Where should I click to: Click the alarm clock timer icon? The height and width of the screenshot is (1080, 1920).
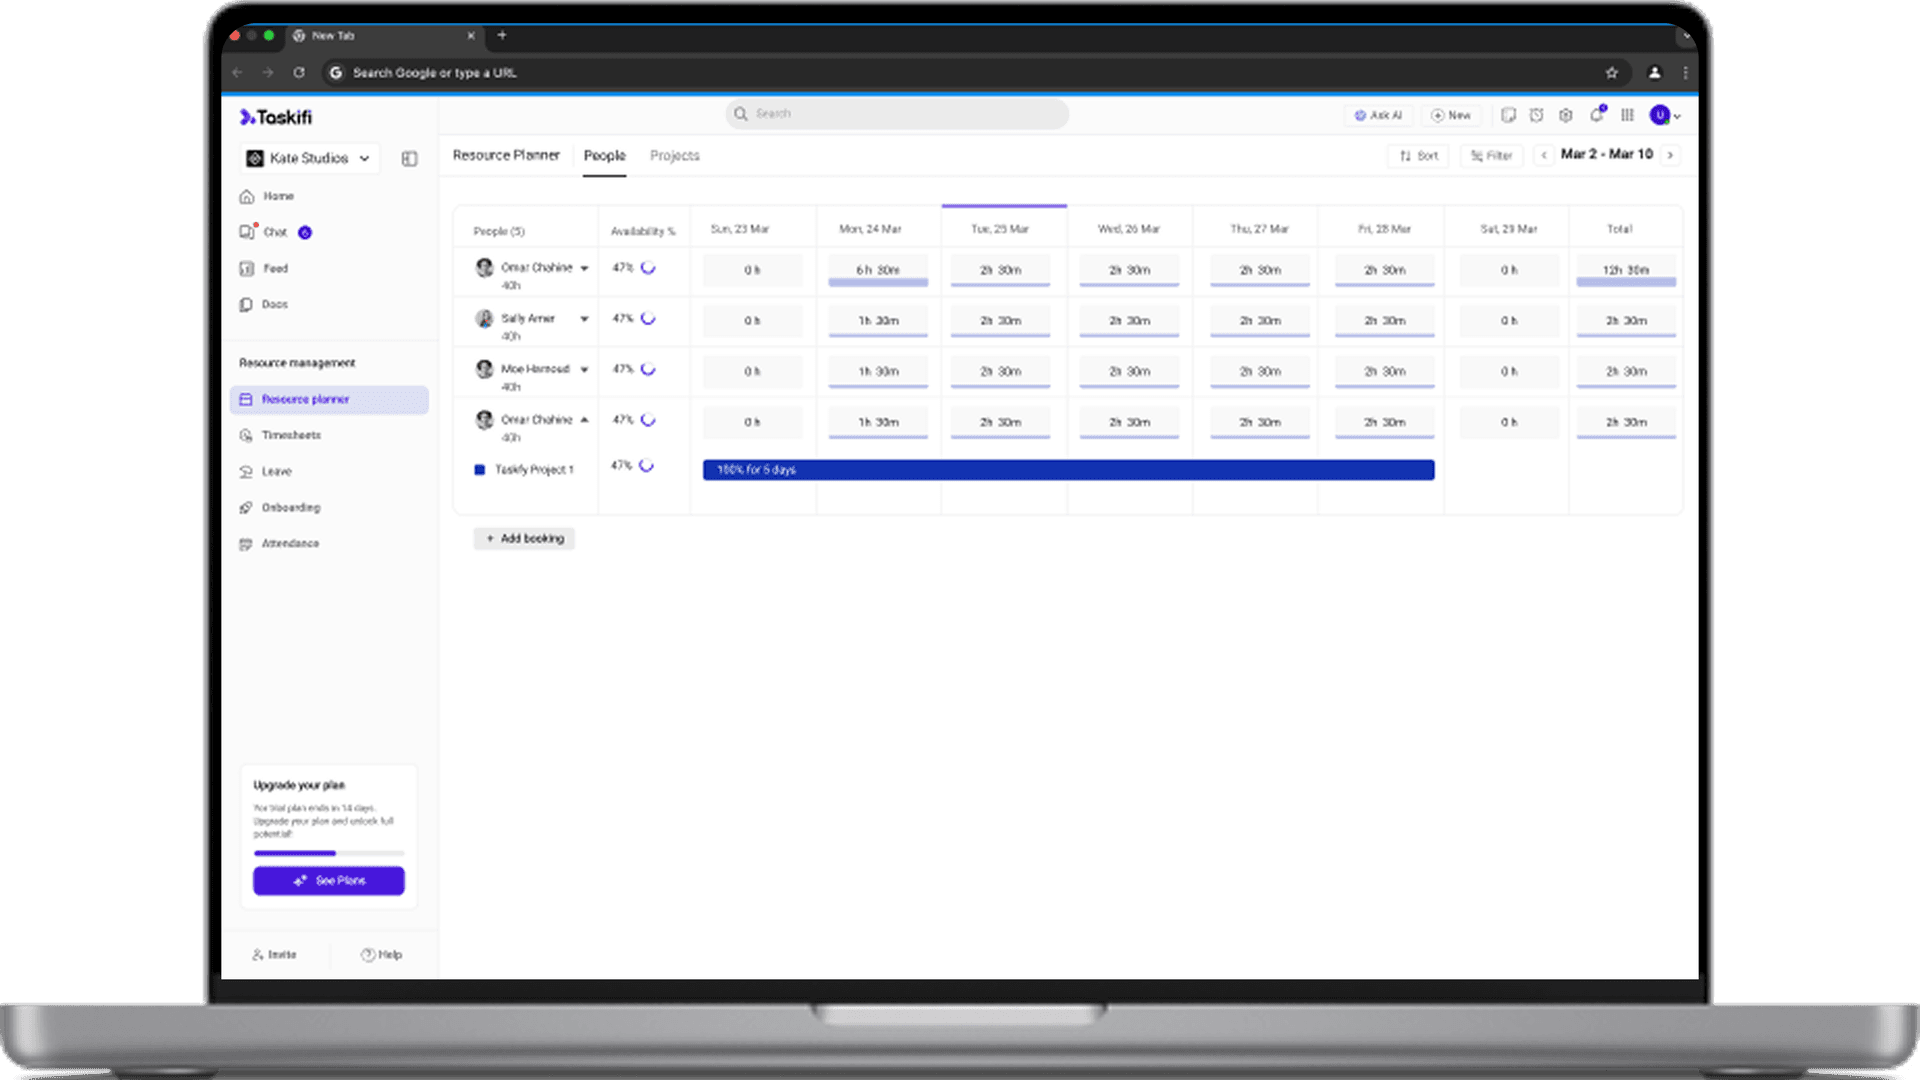point(1537,115)
